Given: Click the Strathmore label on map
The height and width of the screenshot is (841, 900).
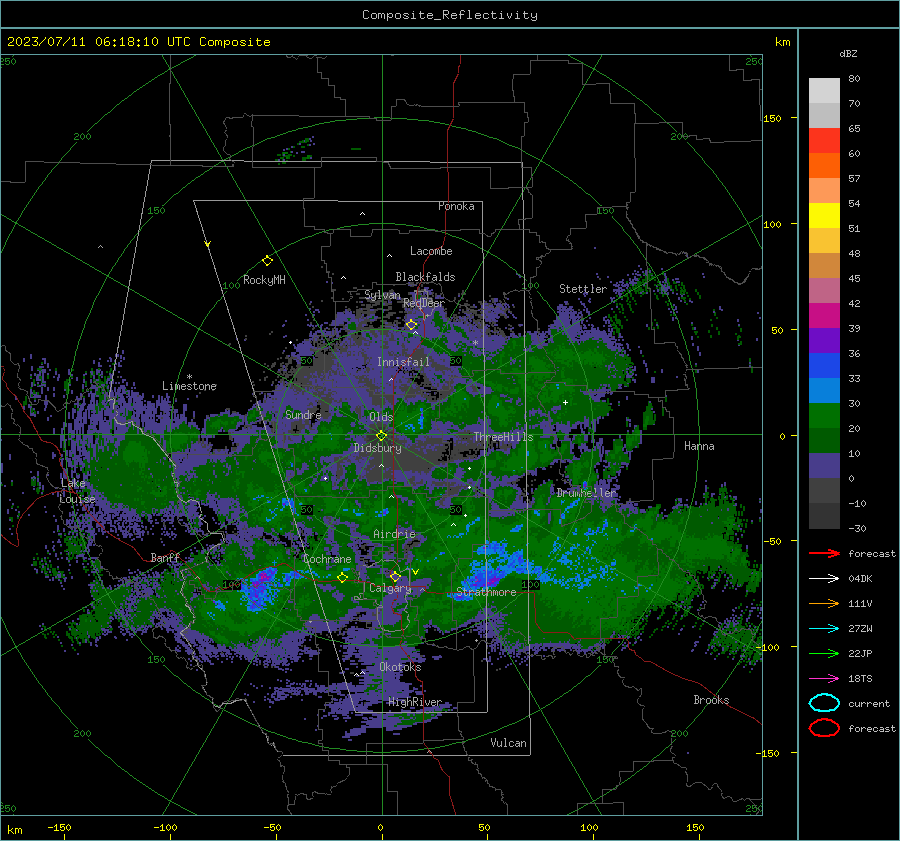Looking at the screenshot, I should (486, 592).
